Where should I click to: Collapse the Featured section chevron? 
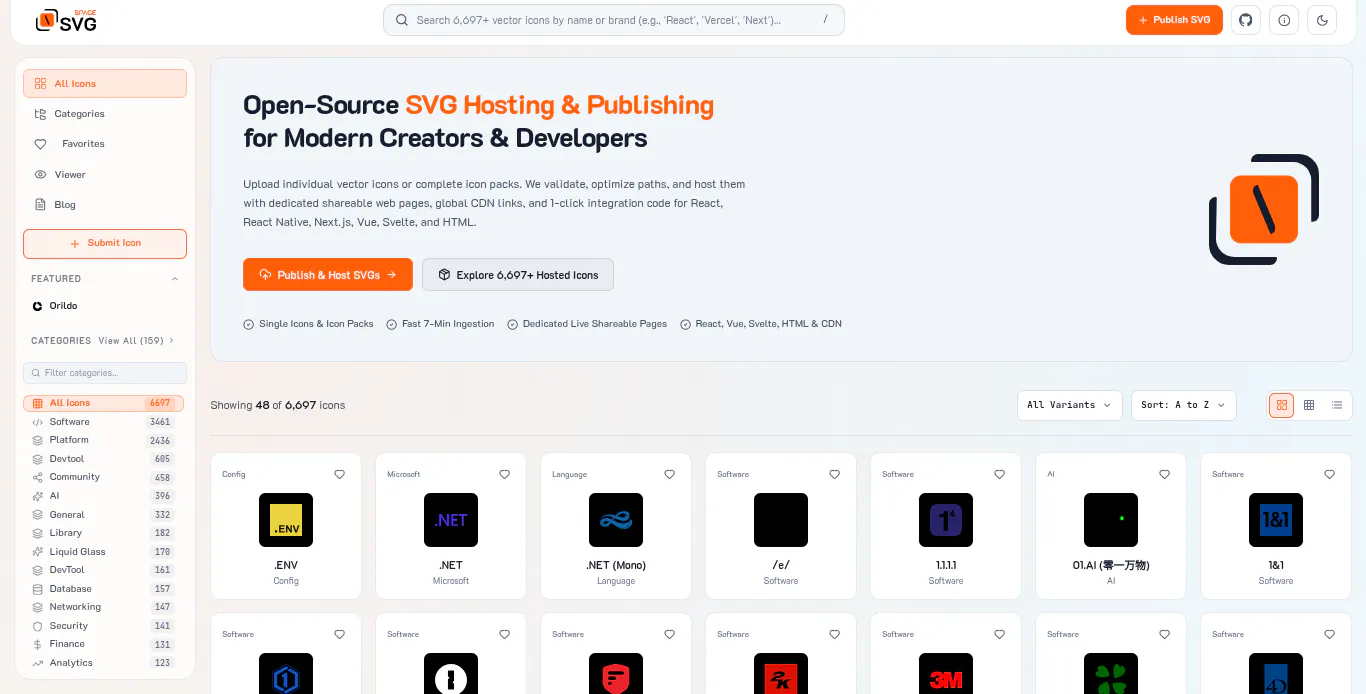coord(175,279)
